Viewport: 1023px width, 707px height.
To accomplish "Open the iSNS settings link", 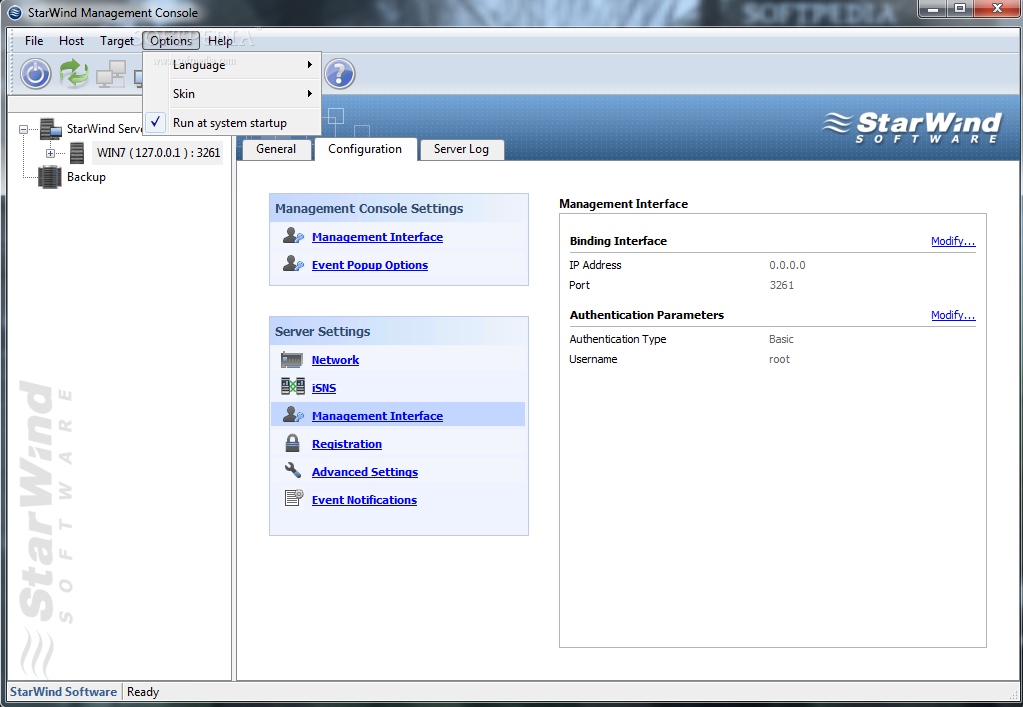I will (x=324, y=387).
